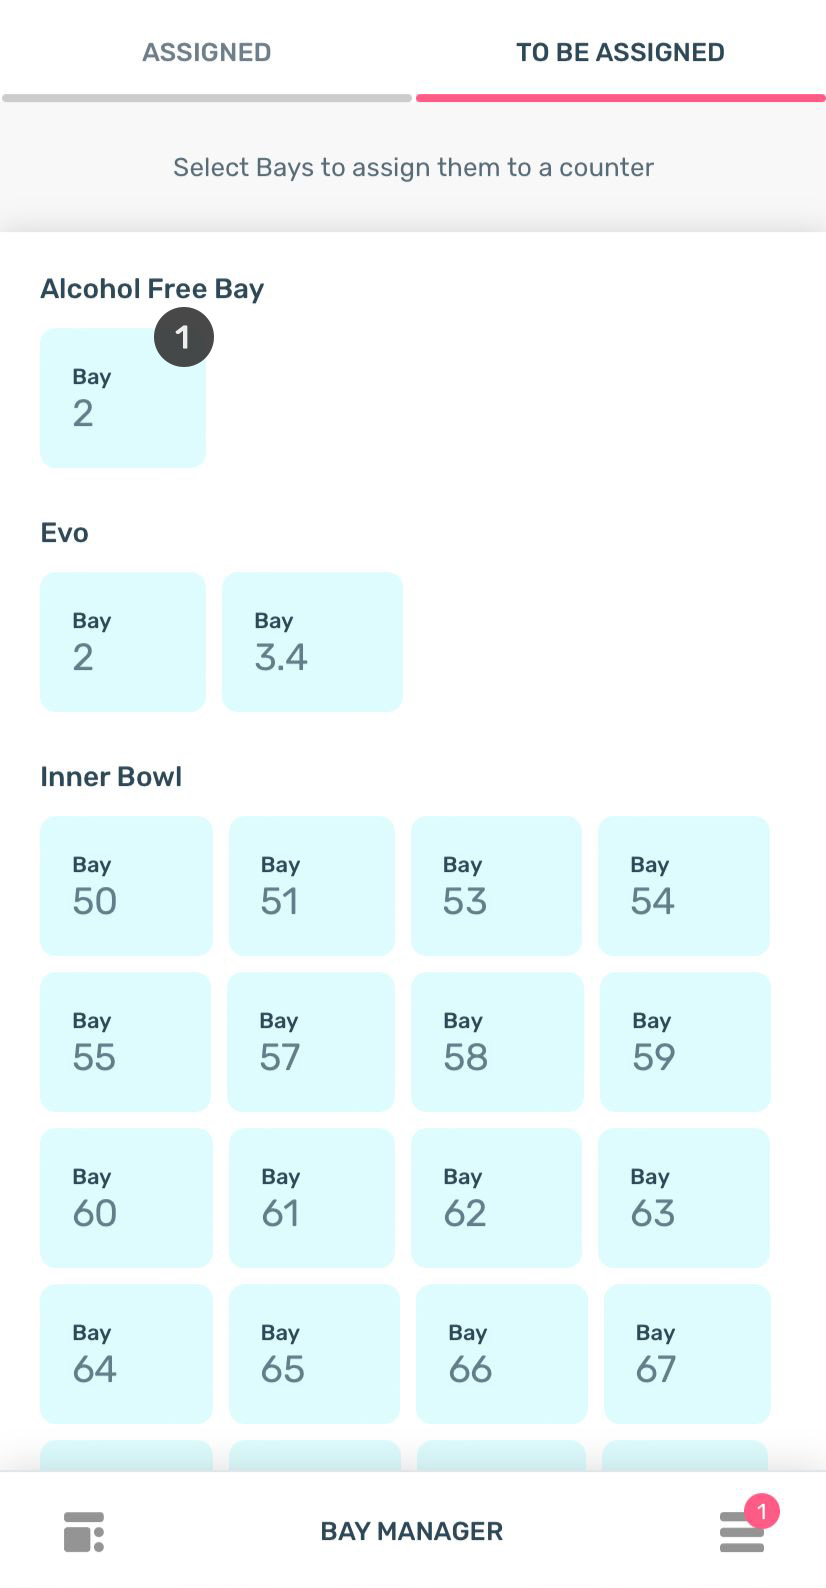Choose Bay 51 tile

click(312, 885)
